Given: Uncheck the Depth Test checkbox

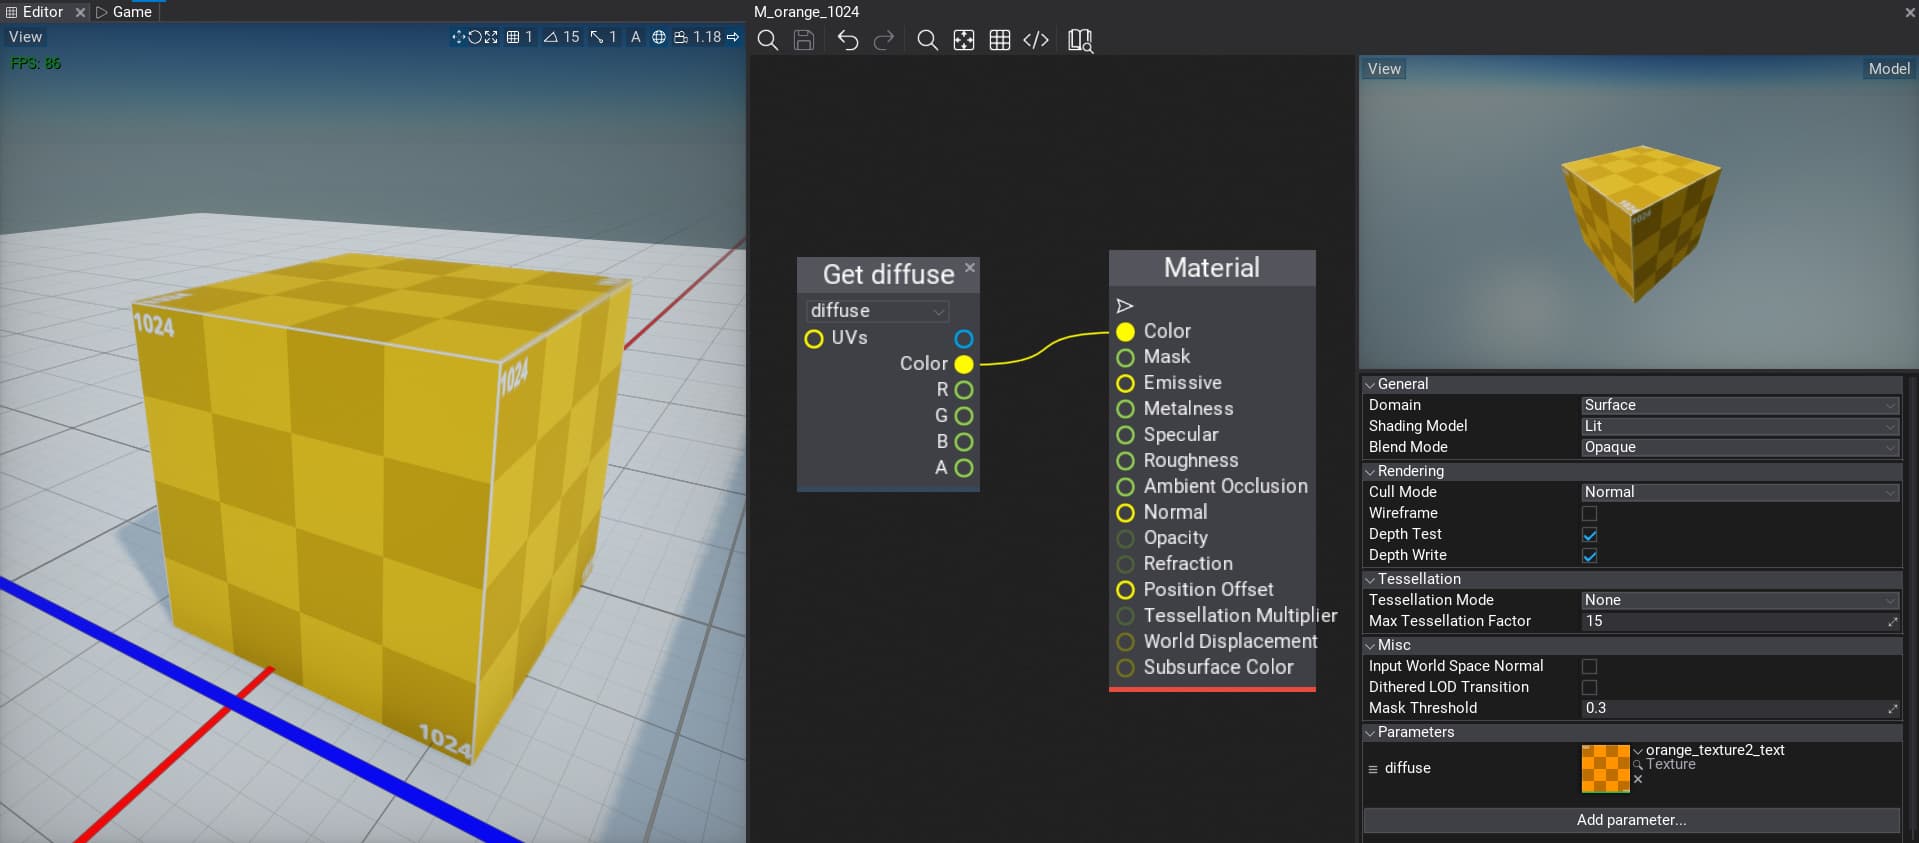Looking at the screenshot, I should click(1589, 534).
